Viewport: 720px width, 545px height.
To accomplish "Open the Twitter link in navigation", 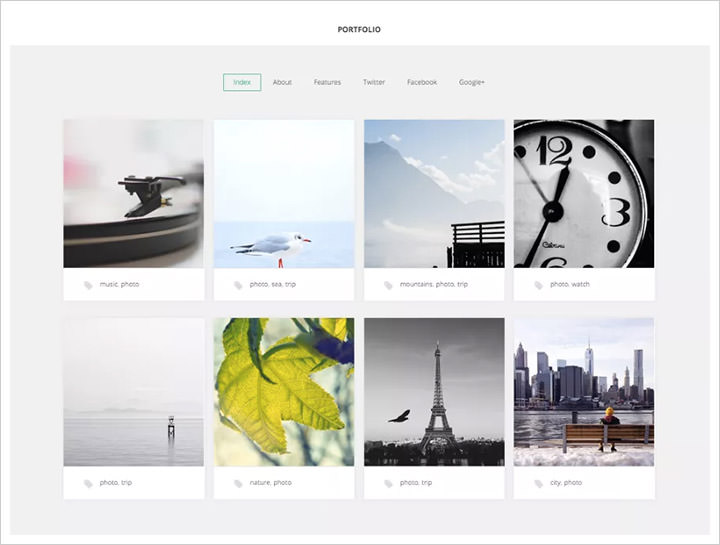I will coord(373,82).
